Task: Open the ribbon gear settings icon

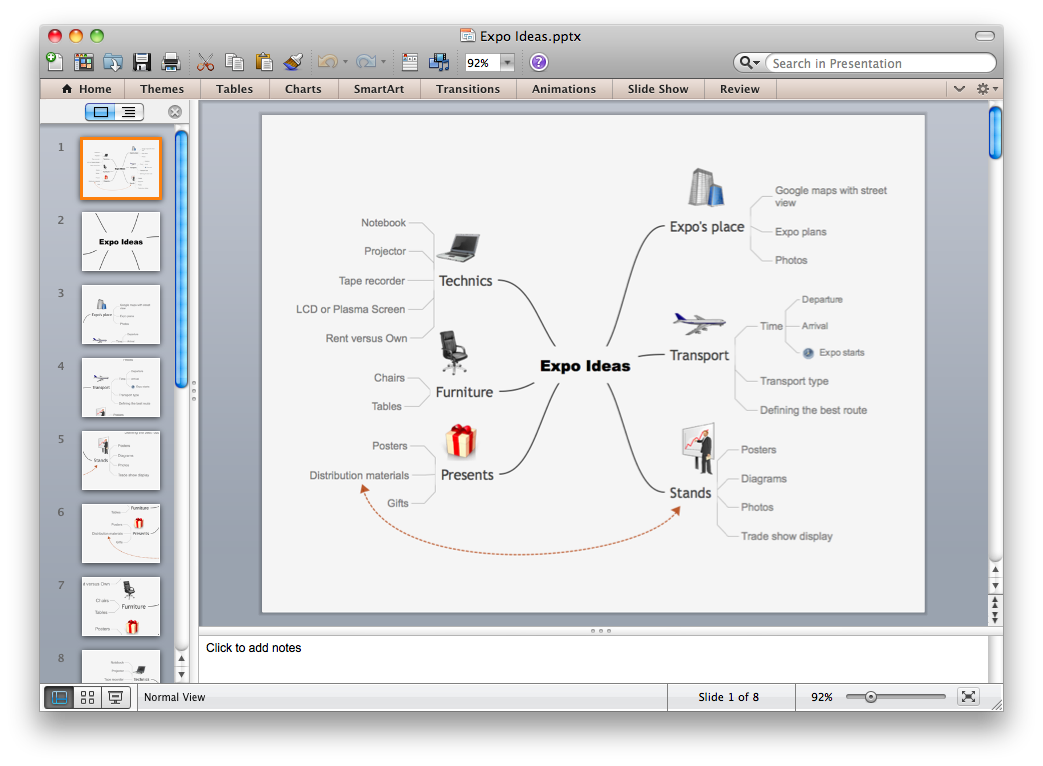Action: tap(986, 88)
